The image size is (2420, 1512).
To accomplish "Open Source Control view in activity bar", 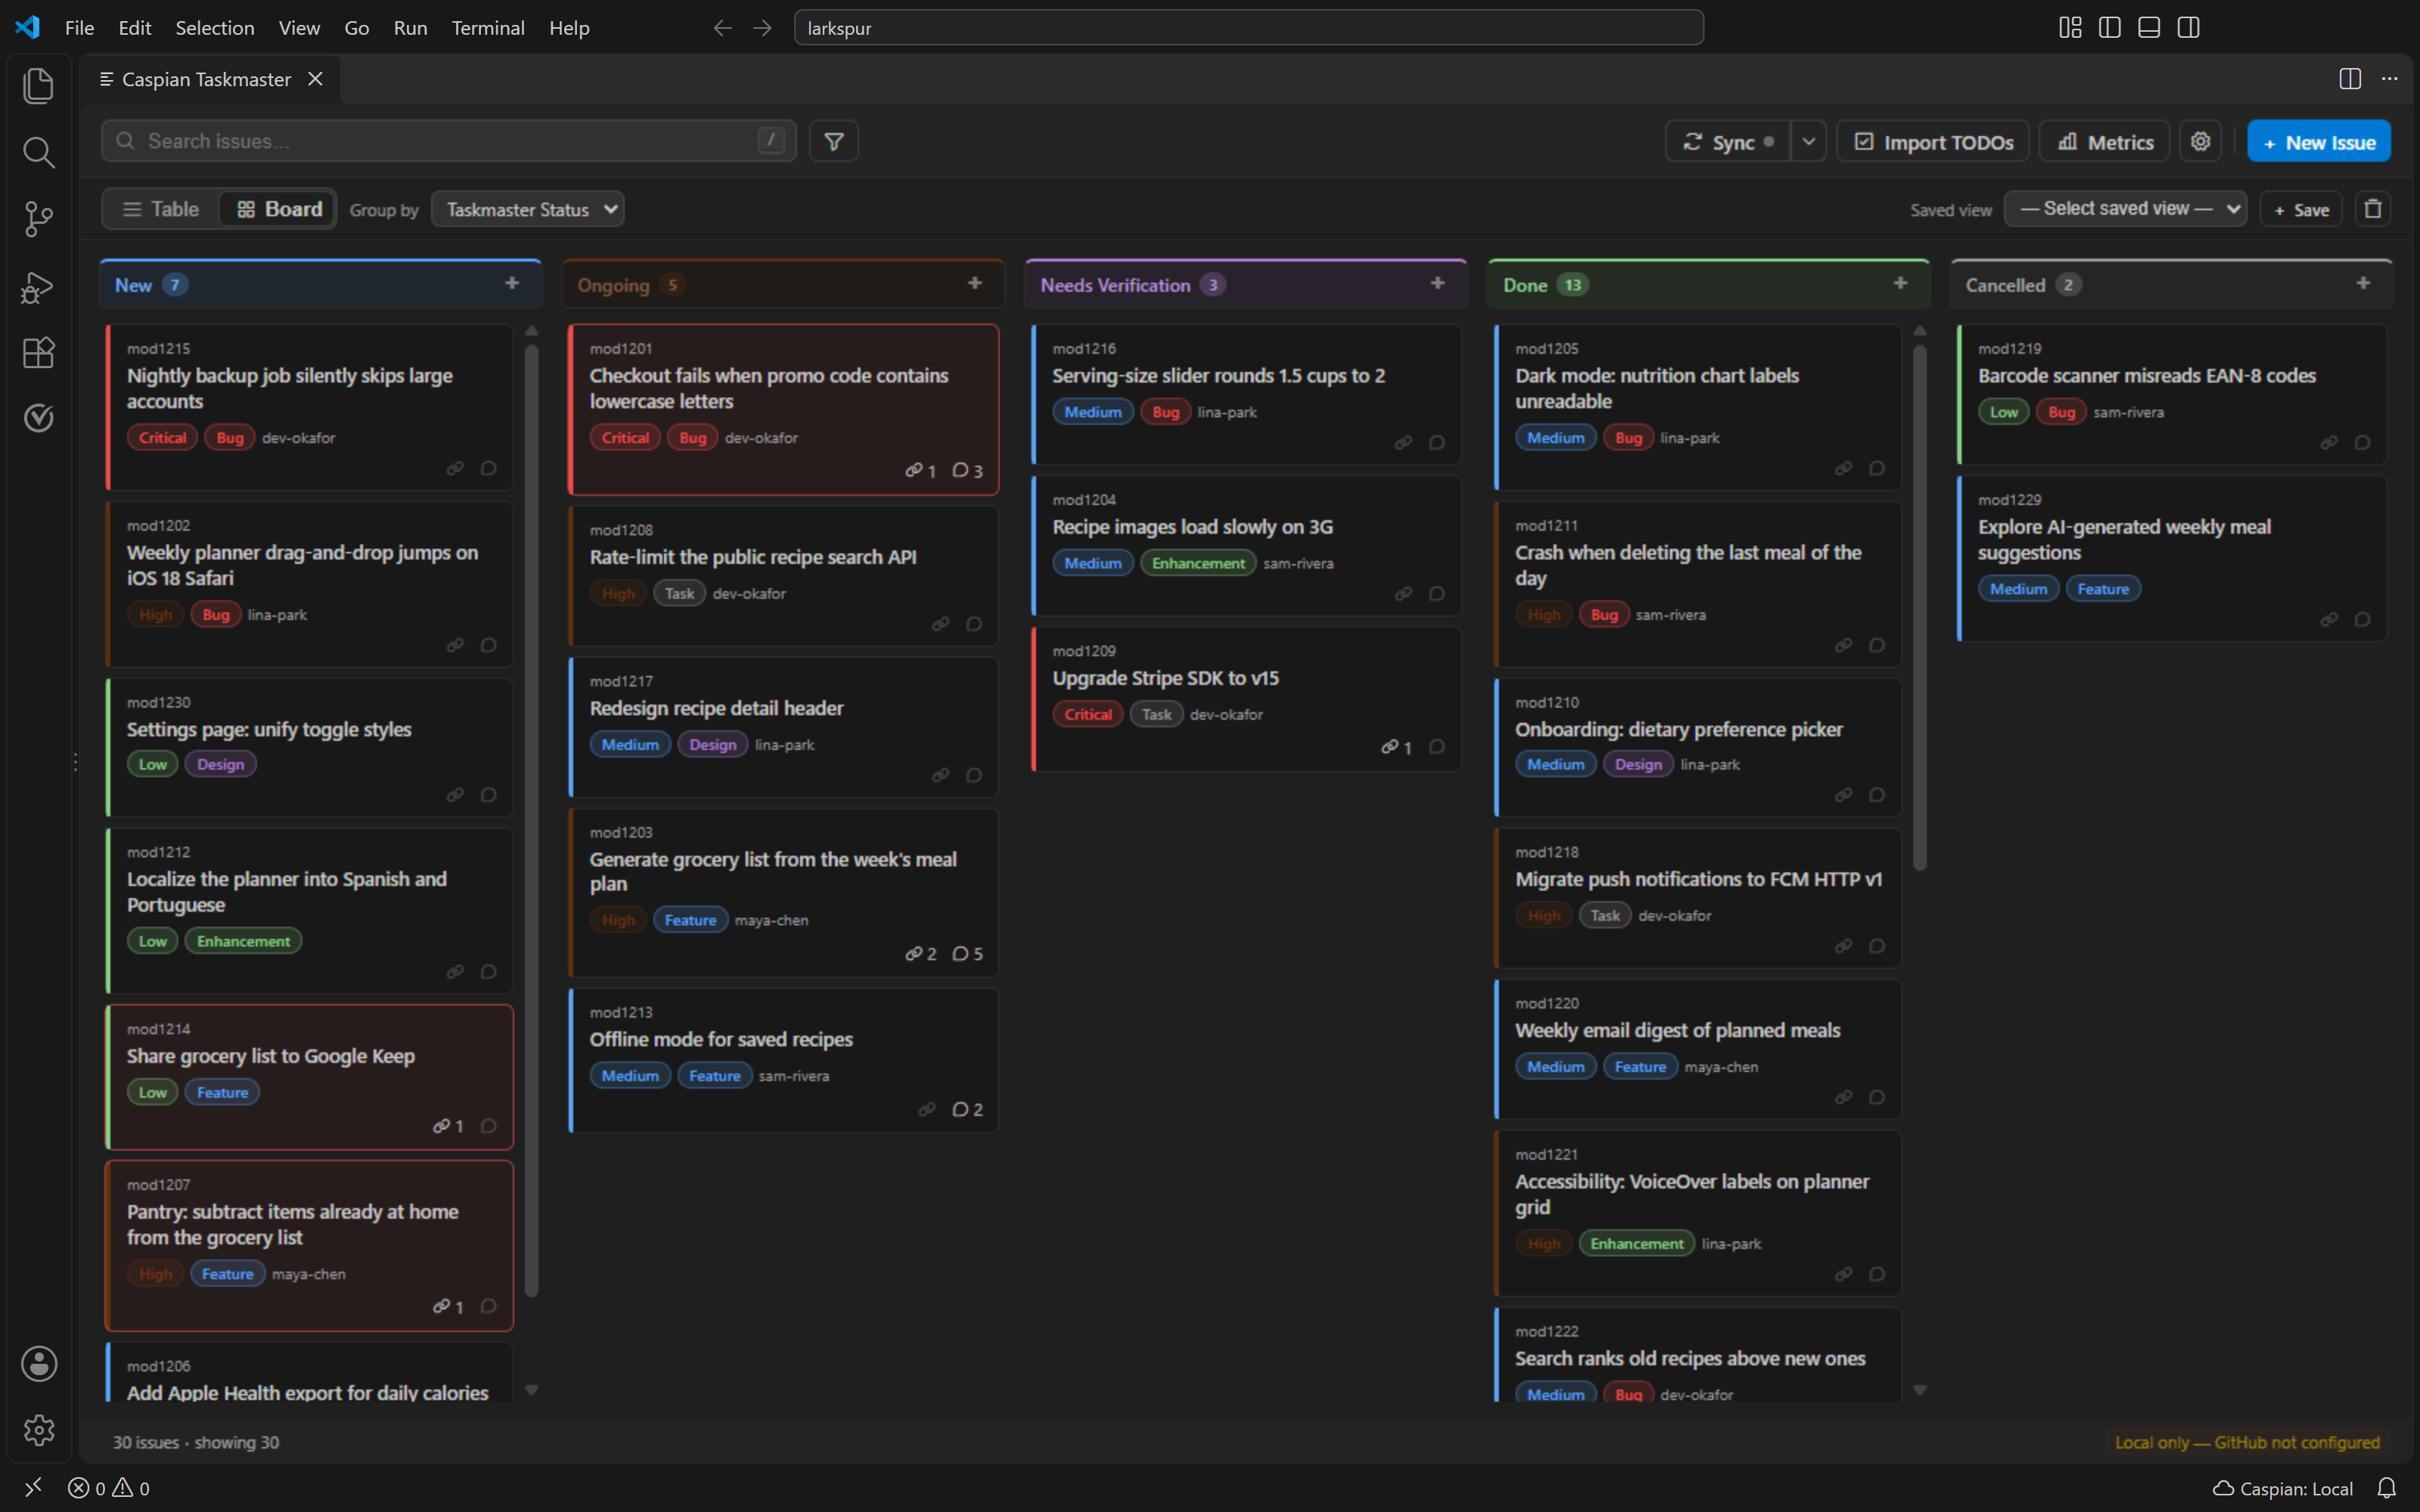I will point(38,219).
